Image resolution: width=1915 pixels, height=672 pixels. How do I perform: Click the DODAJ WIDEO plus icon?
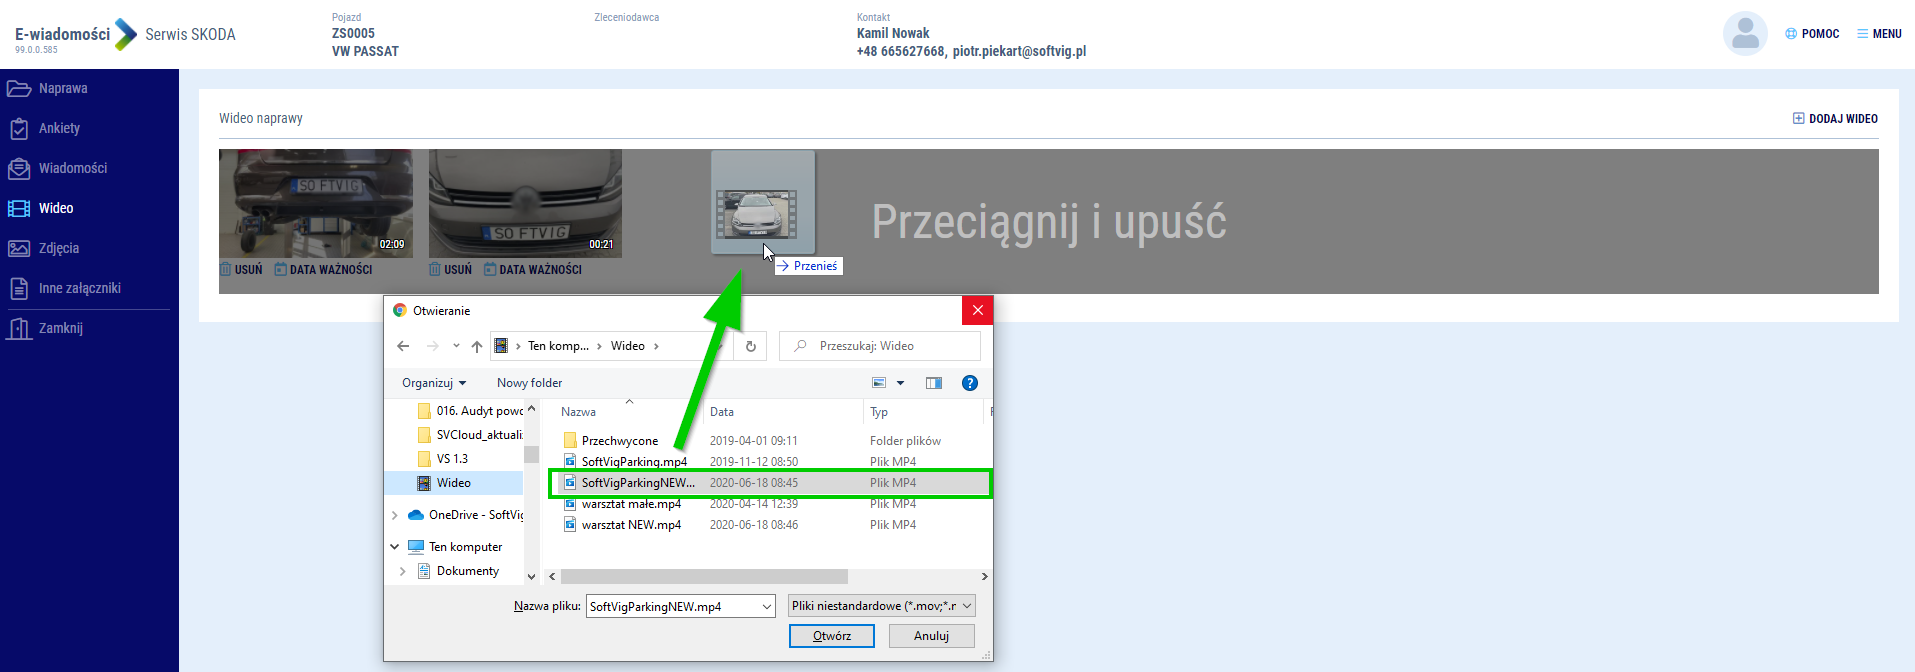click(1798, 118)
